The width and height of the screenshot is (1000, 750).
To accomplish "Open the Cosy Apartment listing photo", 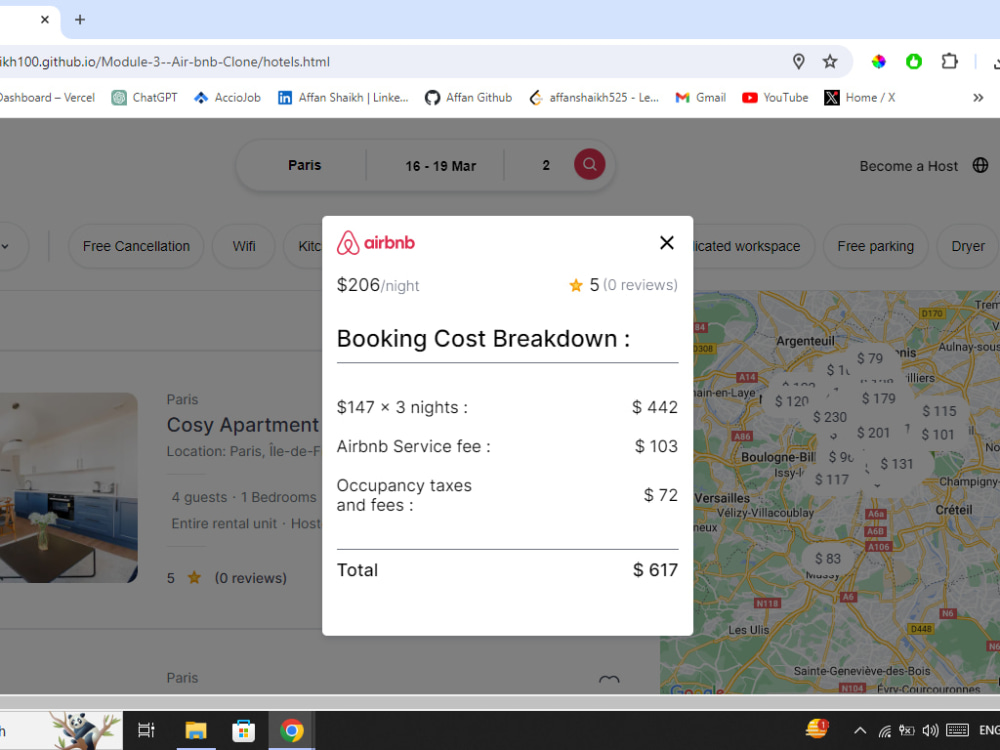I will [68, 488].
